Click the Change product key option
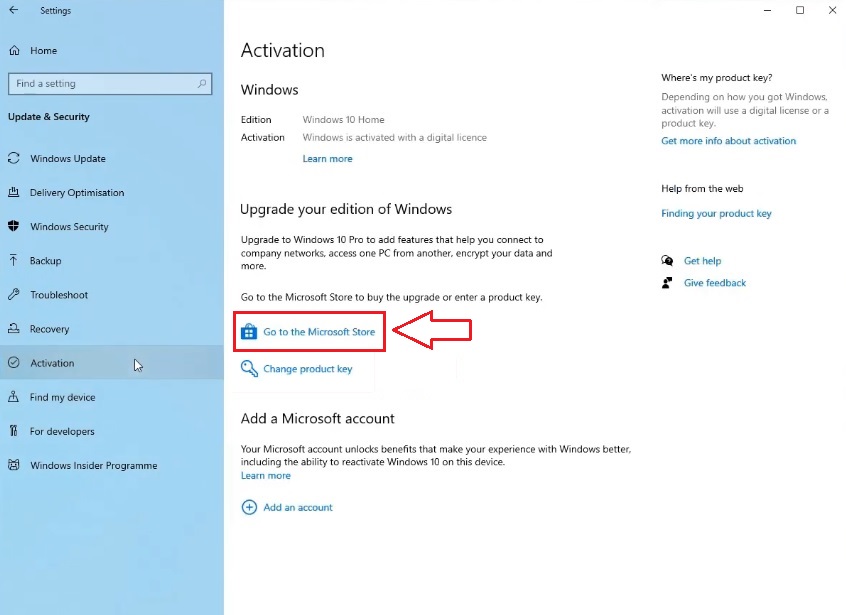846x615 pixels. pos(307,368)
